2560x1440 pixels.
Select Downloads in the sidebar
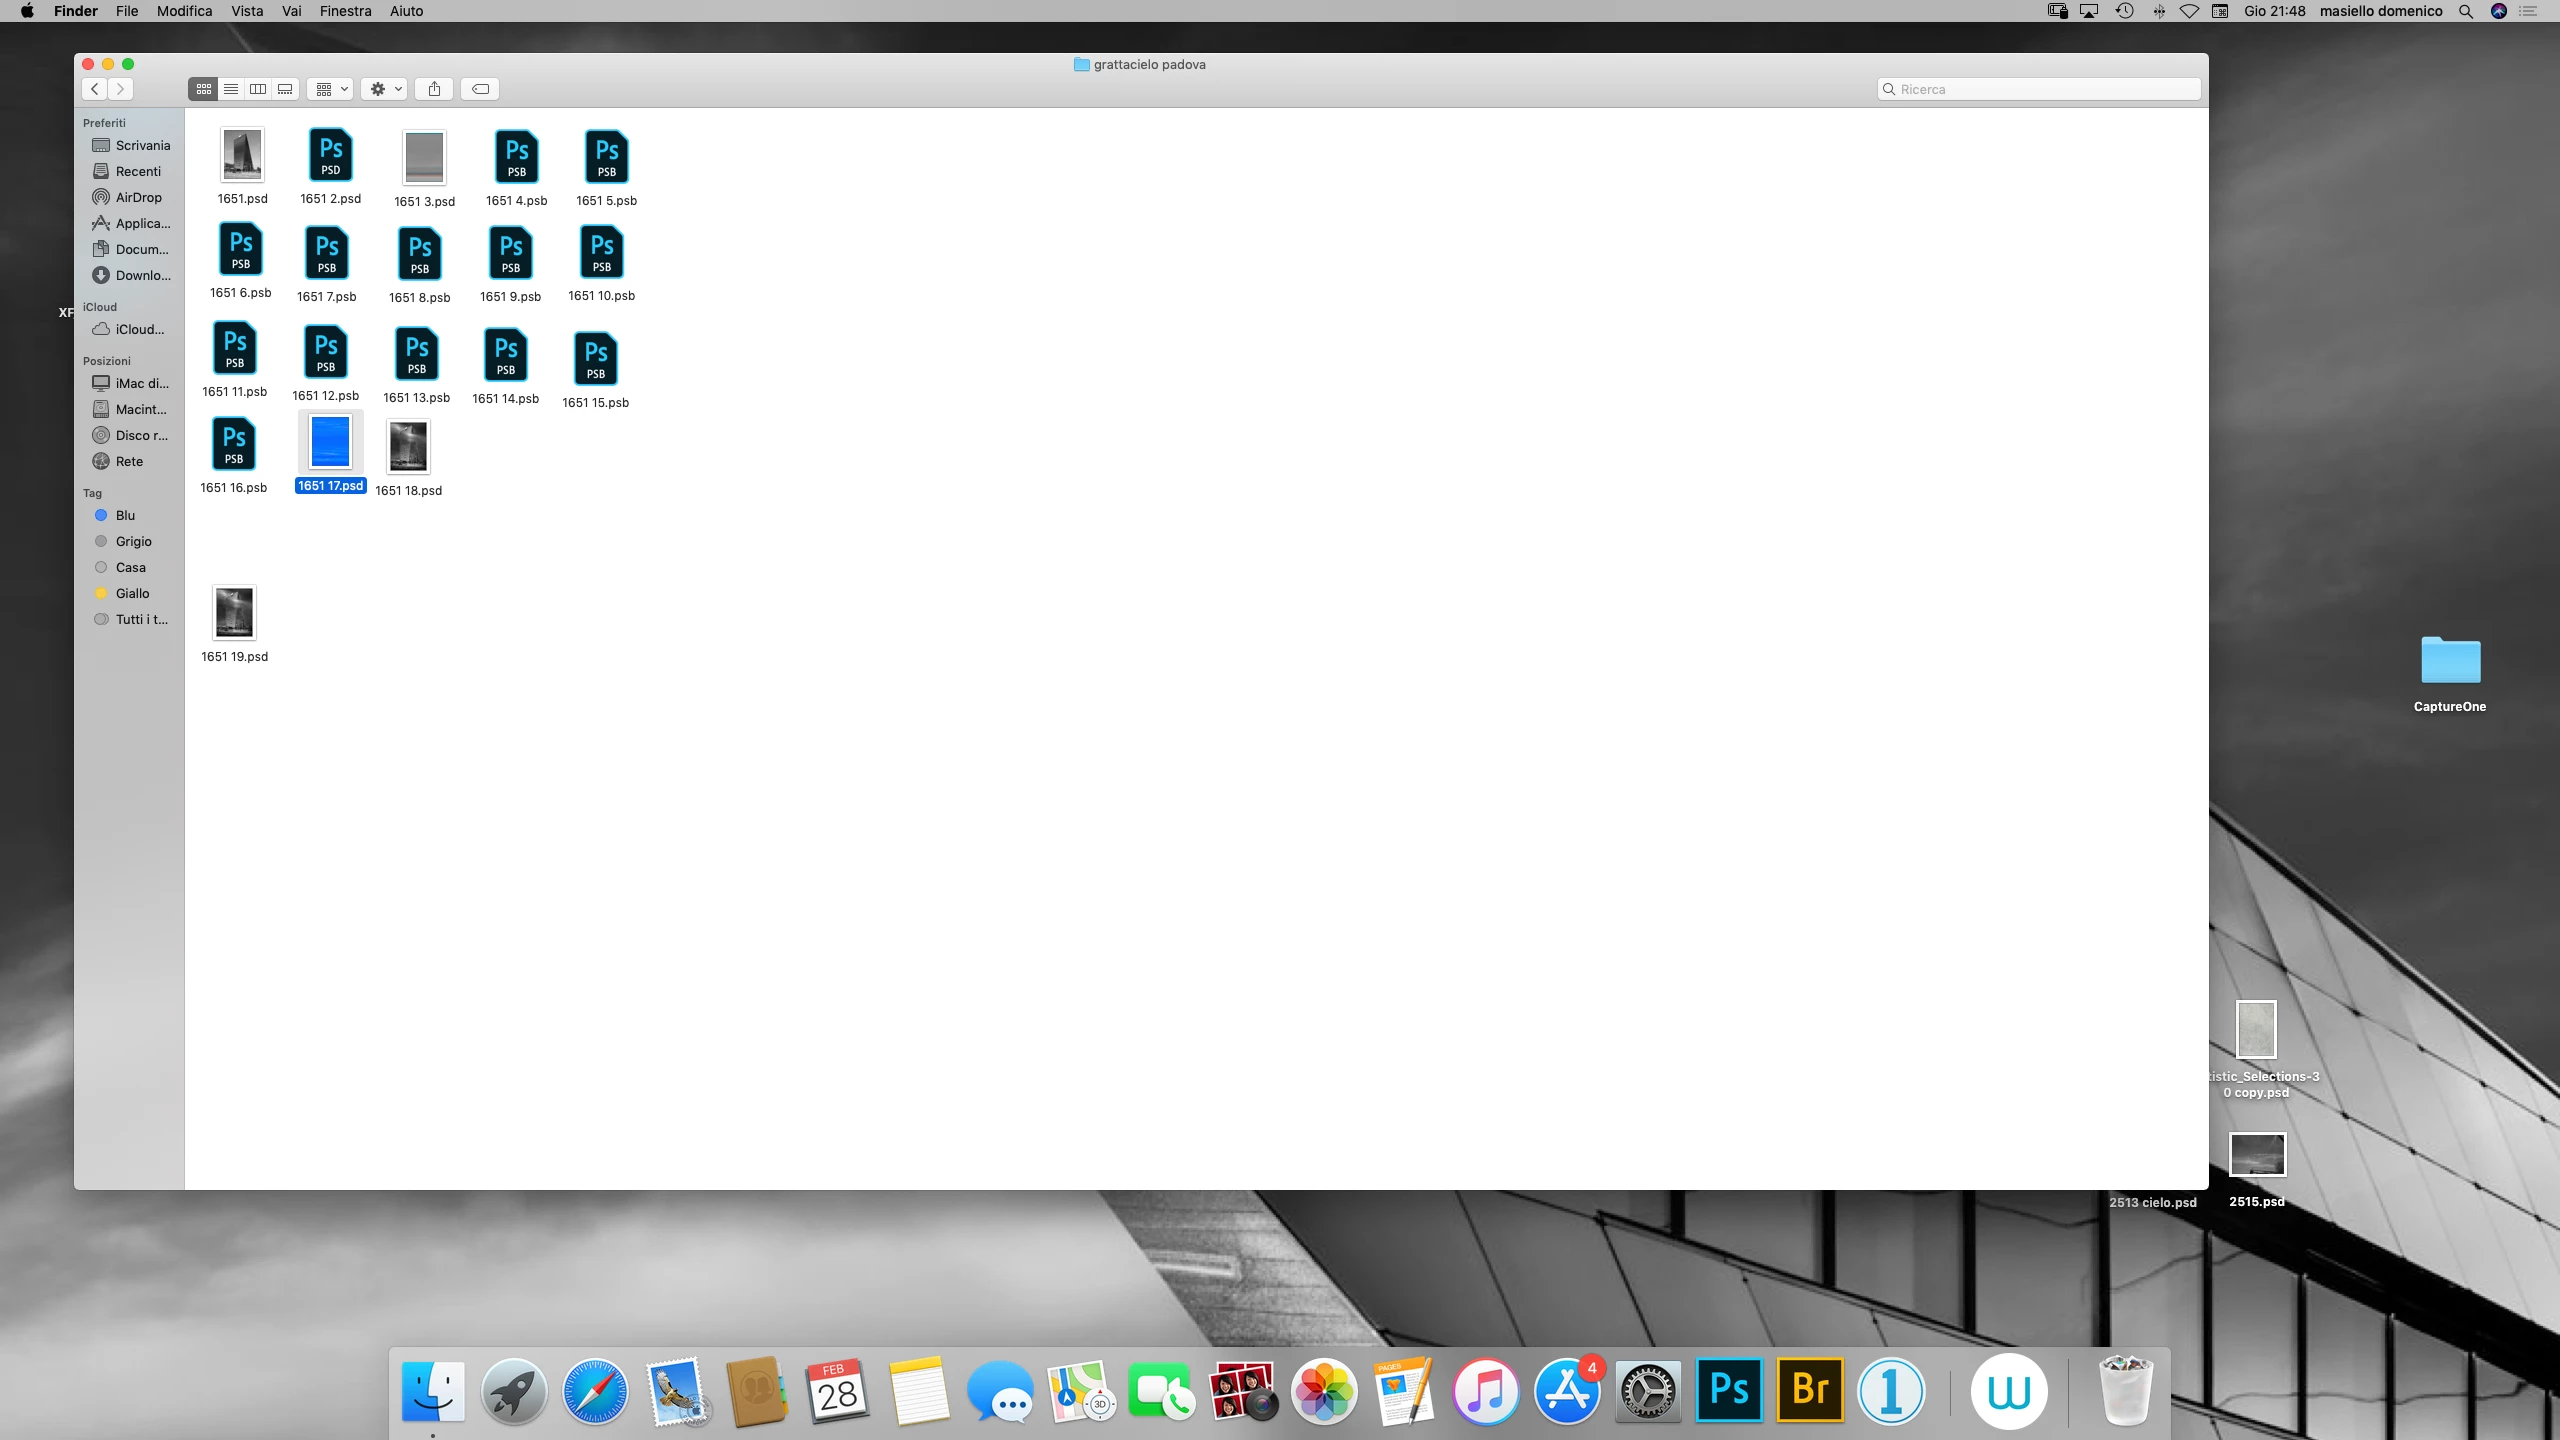click(x=142, y=275)
